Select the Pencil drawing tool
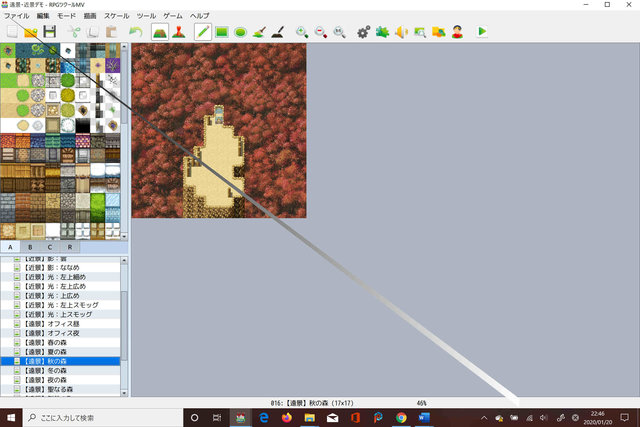640x427 pixels. 203,32
